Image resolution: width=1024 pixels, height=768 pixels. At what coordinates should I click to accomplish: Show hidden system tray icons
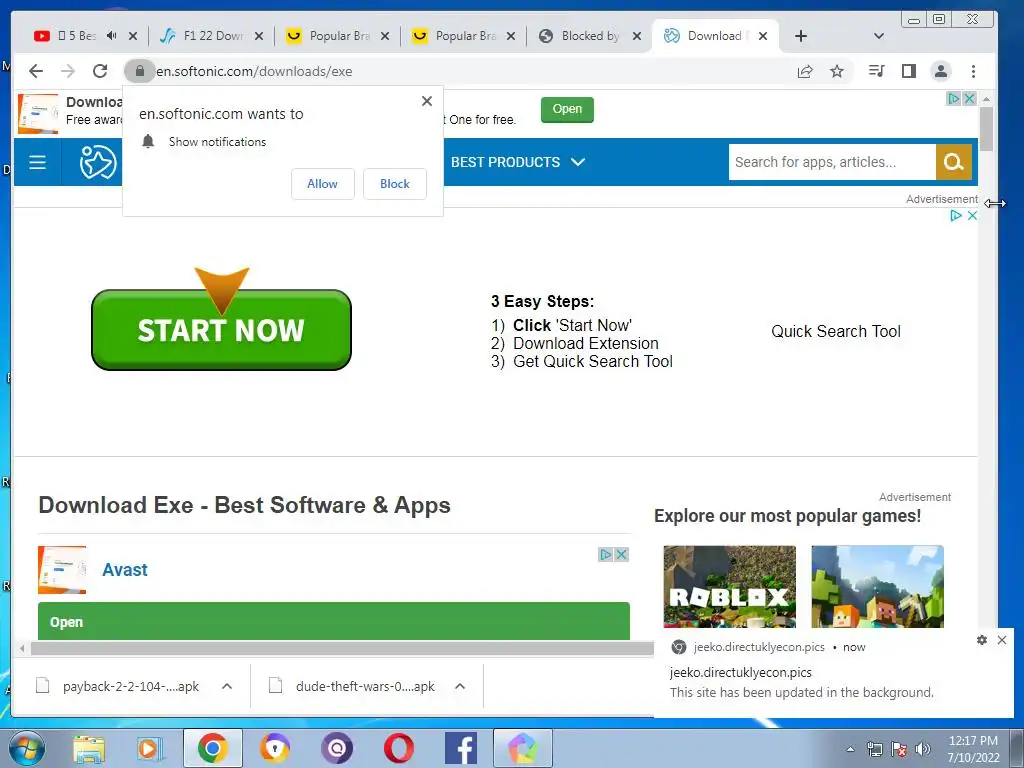850,749
